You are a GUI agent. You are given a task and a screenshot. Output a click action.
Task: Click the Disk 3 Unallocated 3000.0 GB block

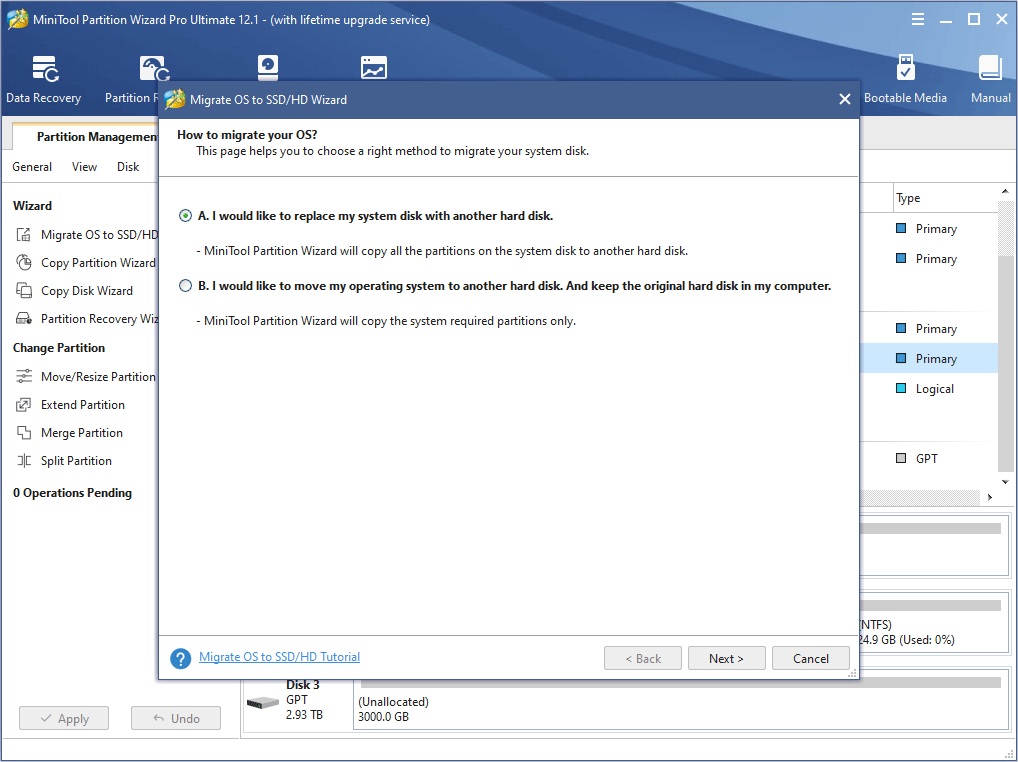pyautogui.click(x=681, y=700)
